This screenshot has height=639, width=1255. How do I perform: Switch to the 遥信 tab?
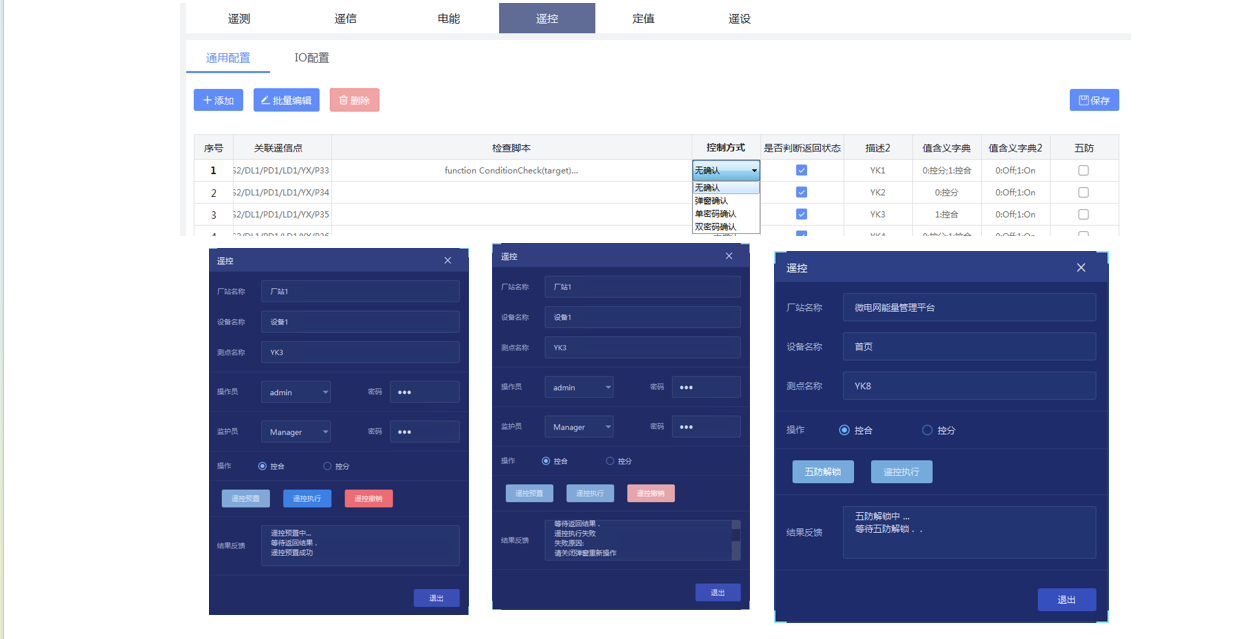pyautogui.click(x=345, y=18)
